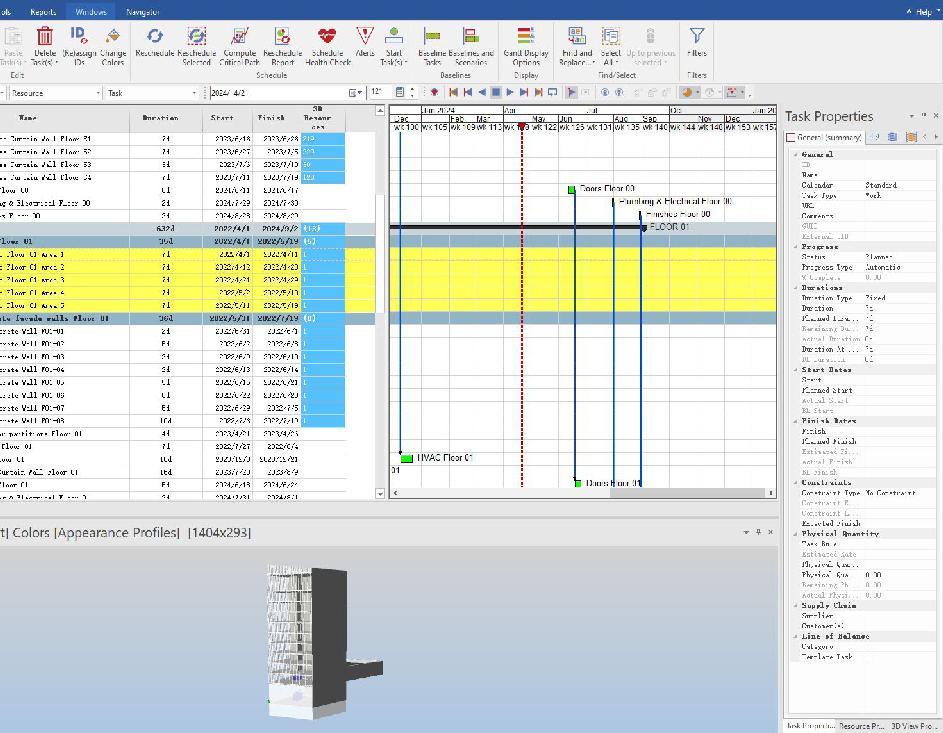
Task: Click the Start Task(s) icon
Action: 394,36
